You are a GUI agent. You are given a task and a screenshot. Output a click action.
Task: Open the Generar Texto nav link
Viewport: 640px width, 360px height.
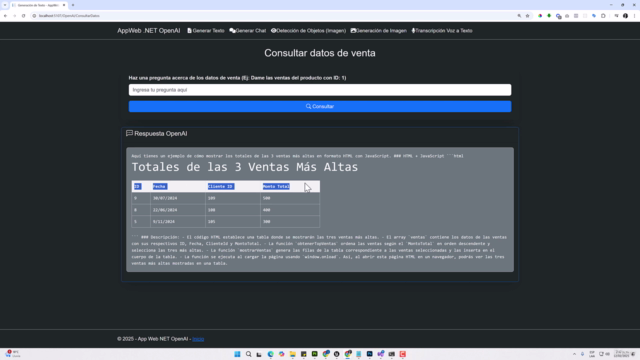(206, 31)
